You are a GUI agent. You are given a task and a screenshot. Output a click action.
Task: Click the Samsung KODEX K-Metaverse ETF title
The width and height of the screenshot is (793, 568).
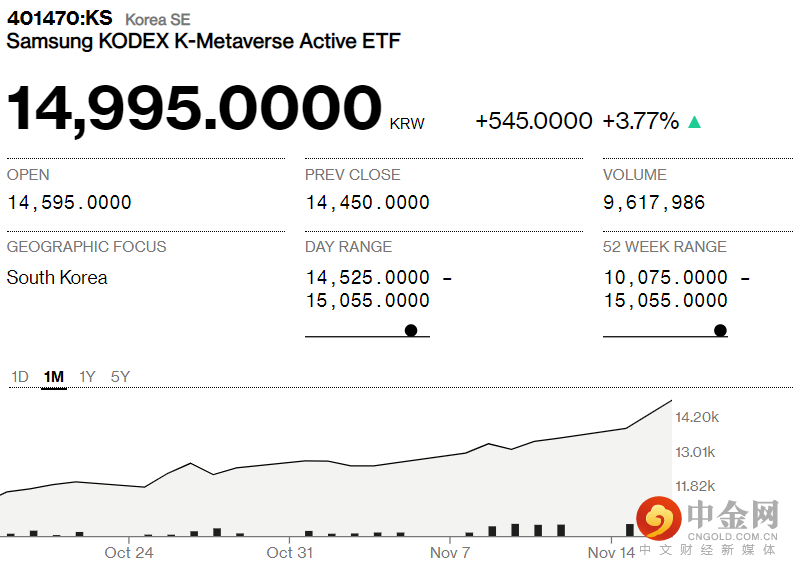coord(204,41)
